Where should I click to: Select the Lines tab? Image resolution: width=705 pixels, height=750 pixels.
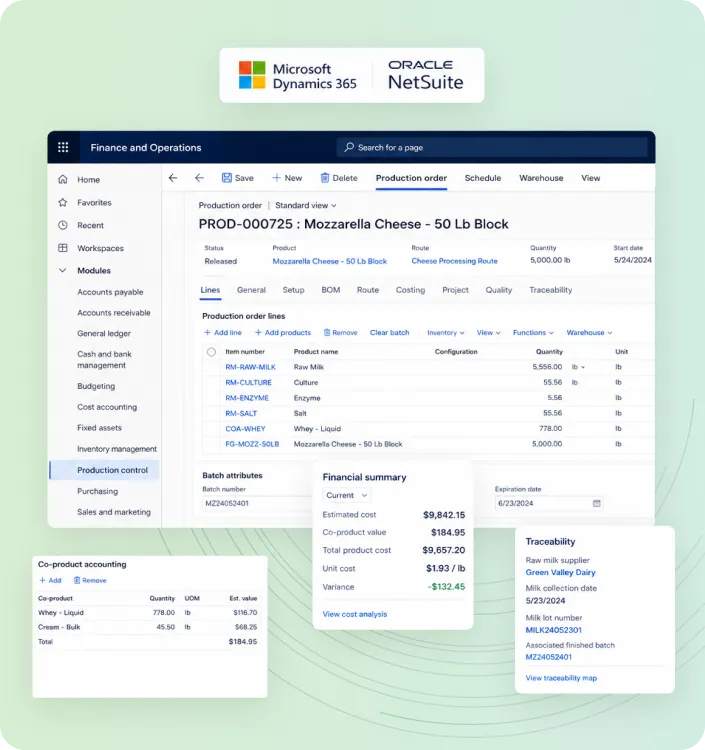210,290
